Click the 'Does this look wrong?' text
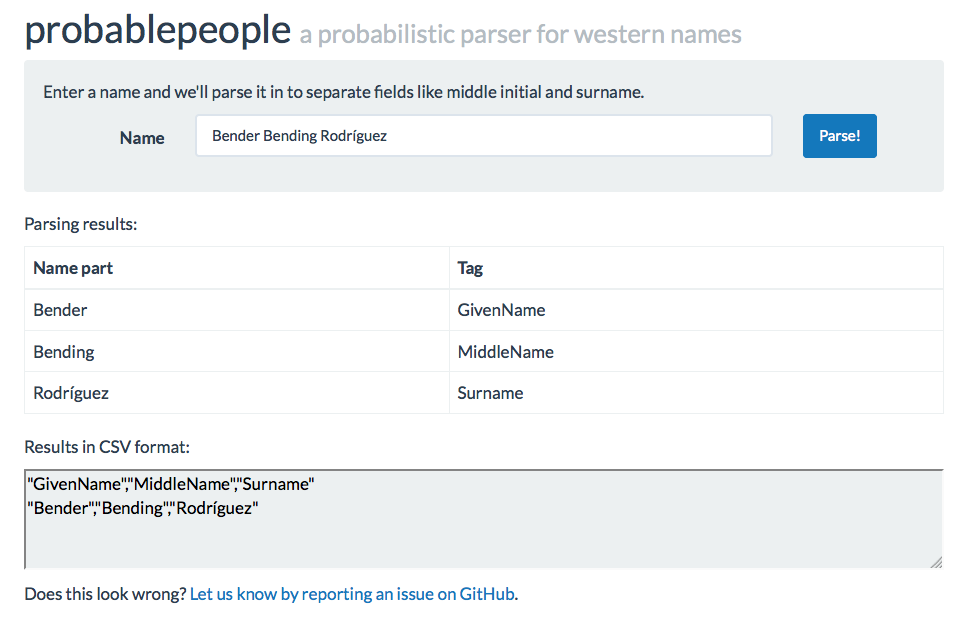 105,594
